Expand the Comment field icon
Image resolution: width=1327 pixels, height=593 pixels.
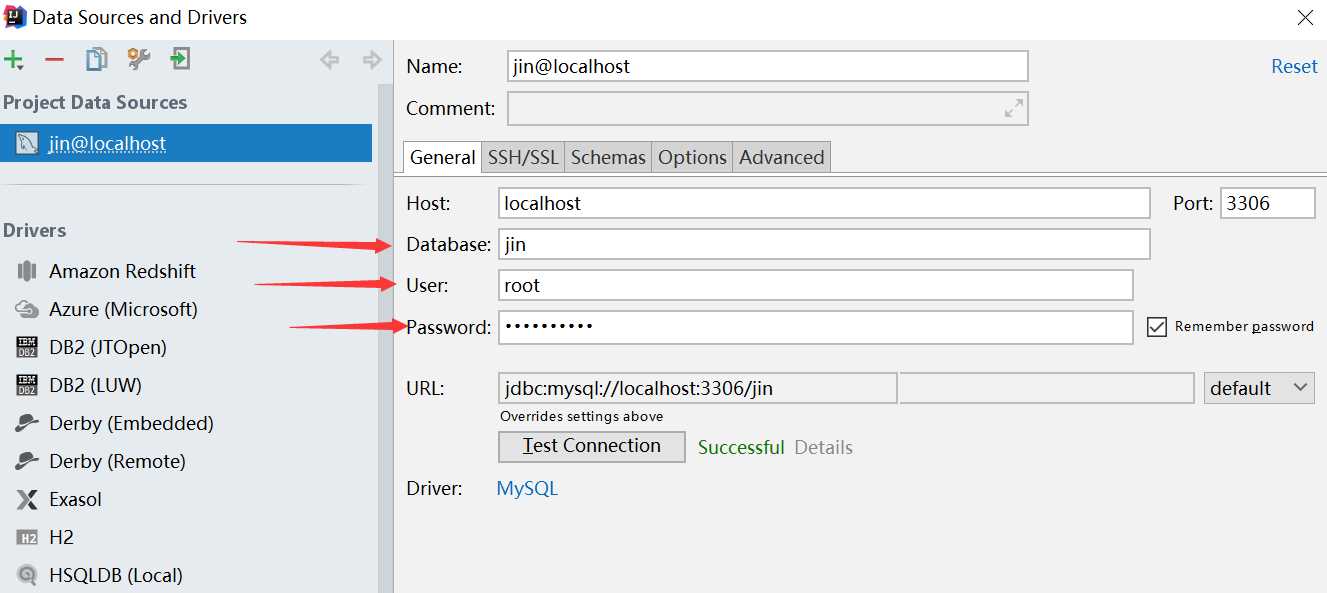(x=1014, y=108)
